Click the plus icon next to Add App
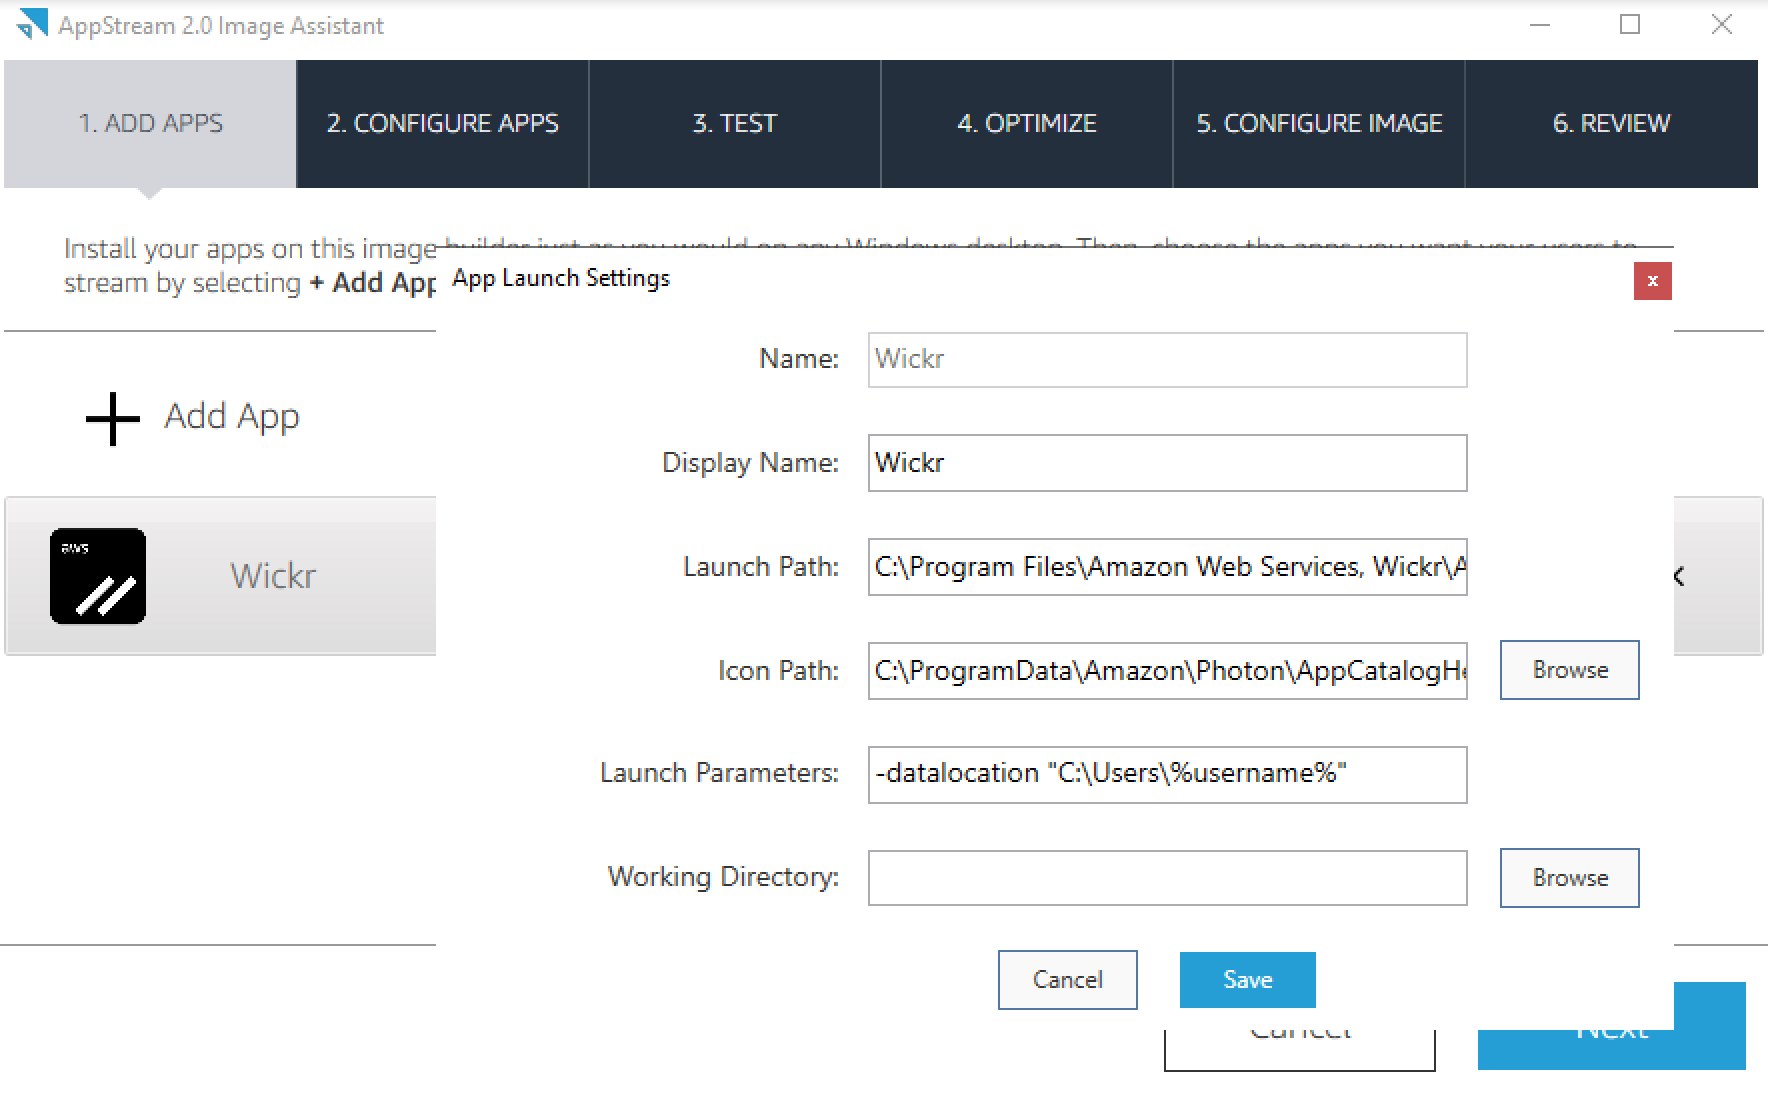The width and height of the screenshot is (1768, 1110). click(110, 416)
